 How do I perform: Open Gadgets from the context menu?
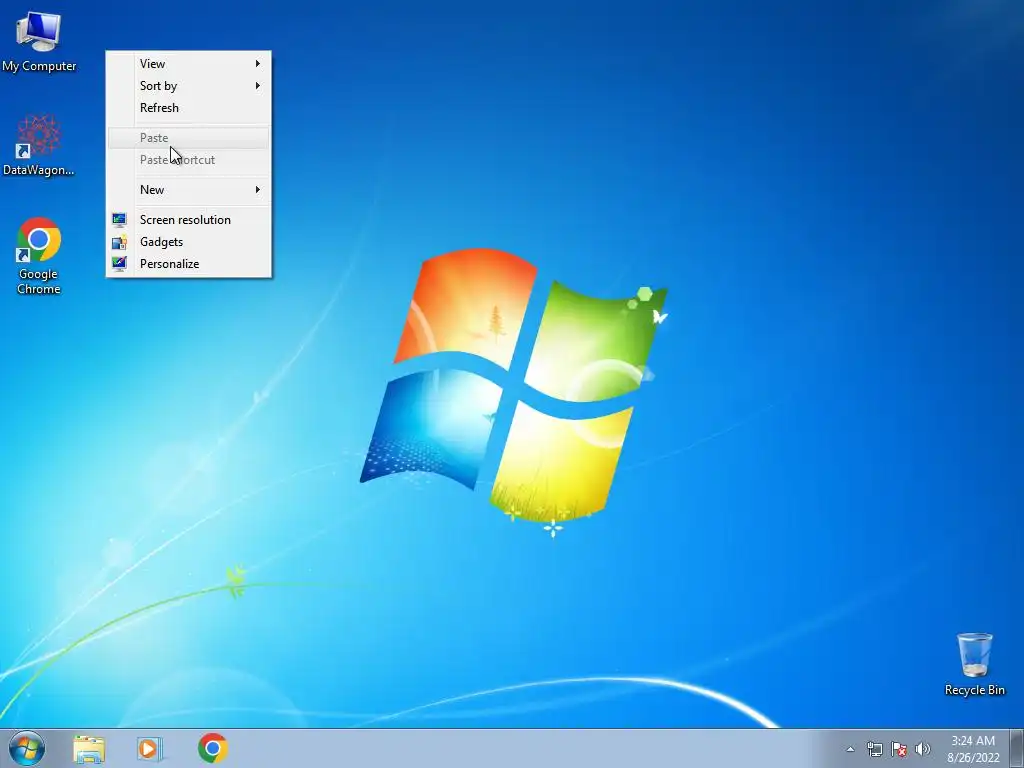click(188, 242)
